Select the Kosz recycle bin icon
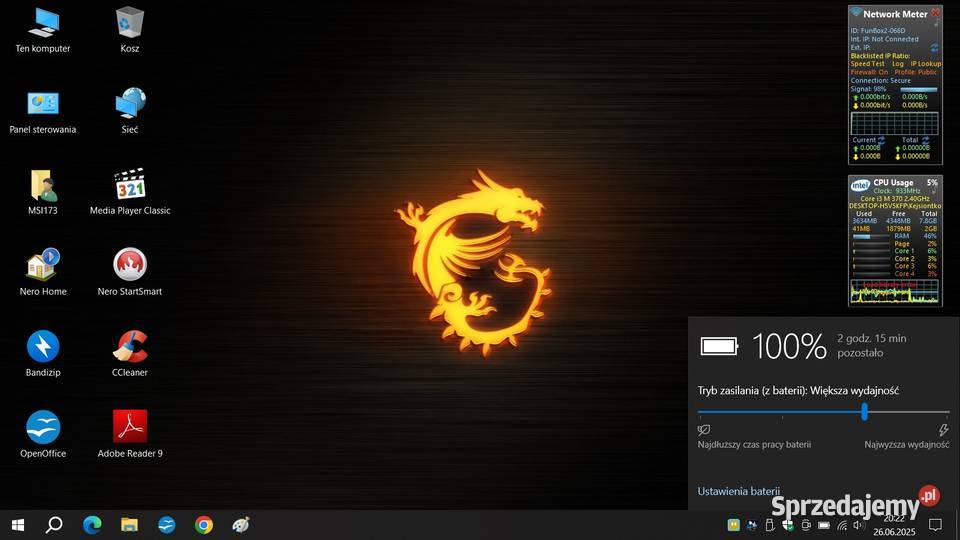The width and height of the screenshot is (960, 540). (x=130, y=30)
